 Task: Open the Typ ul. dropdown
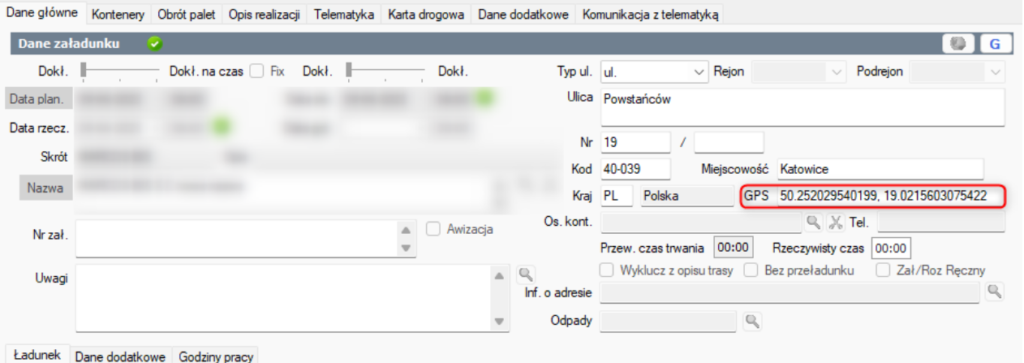[x=699, y=71]
